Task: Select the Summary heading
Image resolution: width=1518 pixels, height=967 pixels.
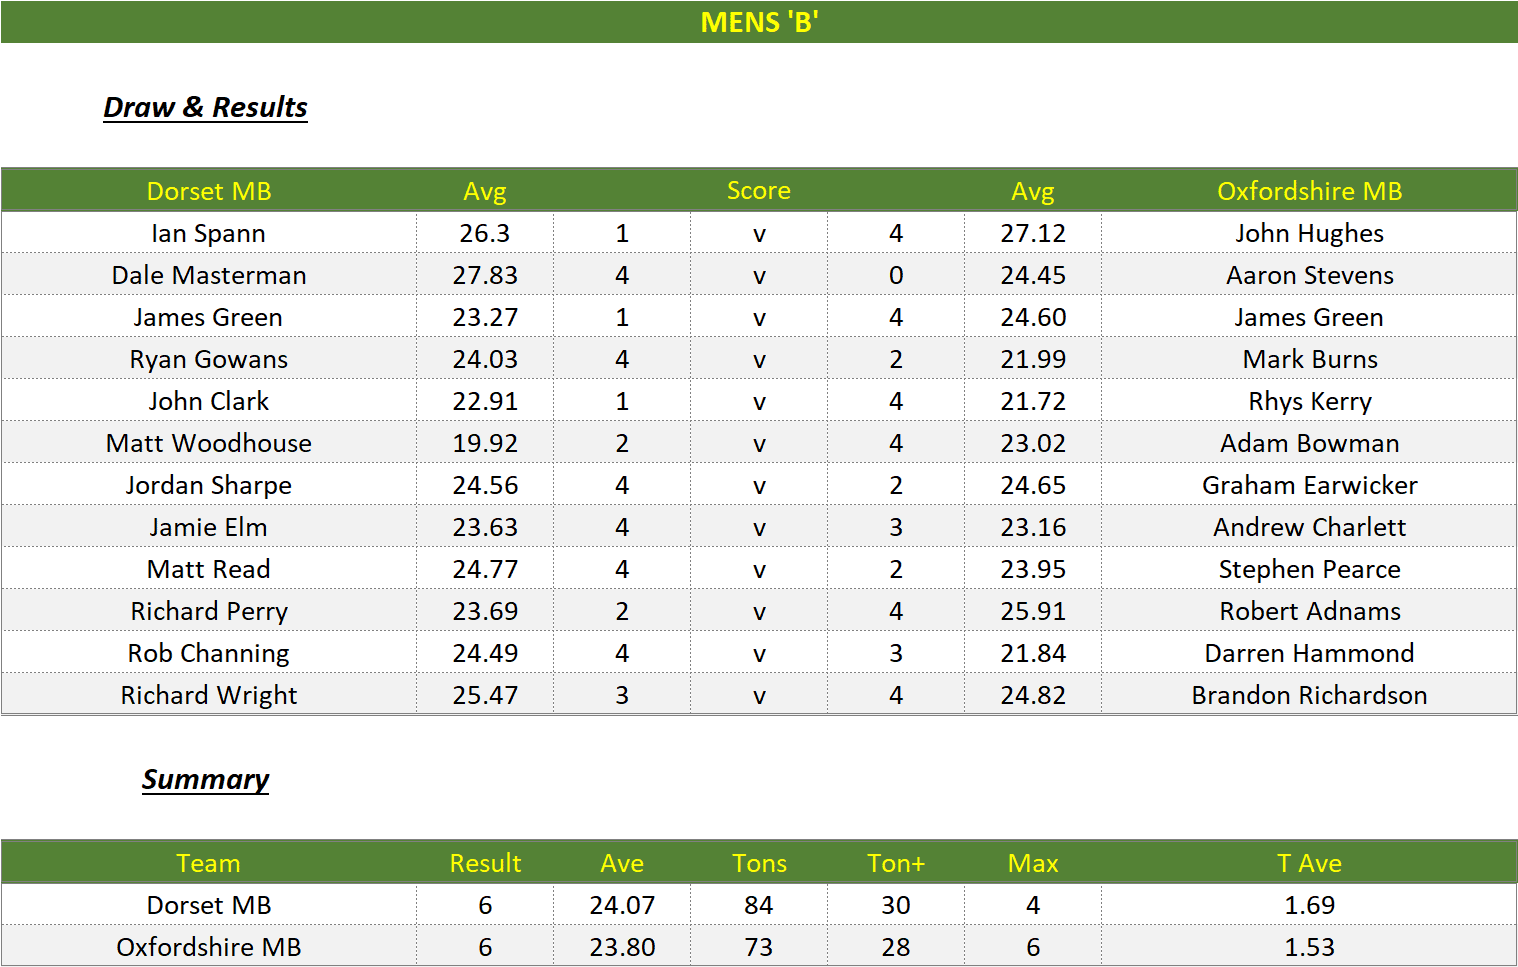Action: click(x=205, y=779)
